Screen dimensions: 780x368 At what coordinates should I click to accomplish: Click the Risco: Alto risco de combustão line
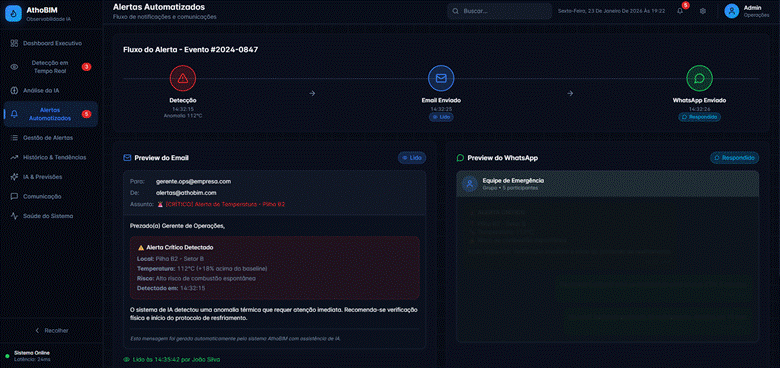[x=196, y=278]
